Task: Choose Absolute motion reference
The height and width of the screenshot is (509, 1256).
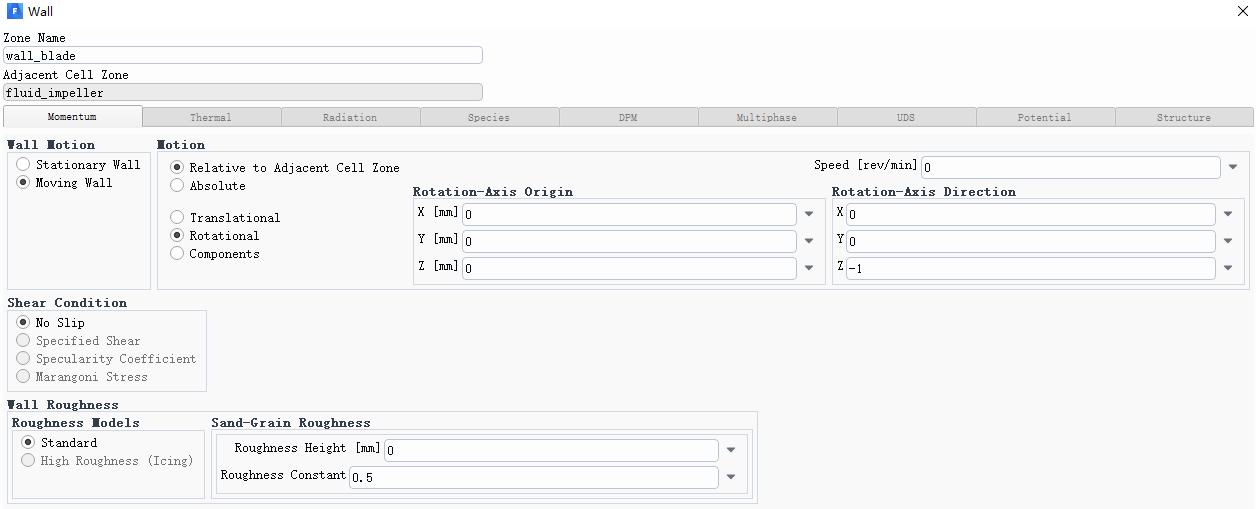Action: tap(177, 185)
